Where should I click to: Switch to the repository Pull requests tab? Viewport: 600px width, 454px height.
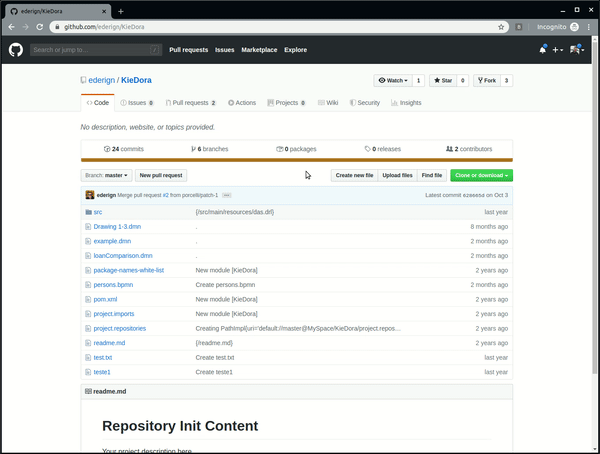[191, 103]
